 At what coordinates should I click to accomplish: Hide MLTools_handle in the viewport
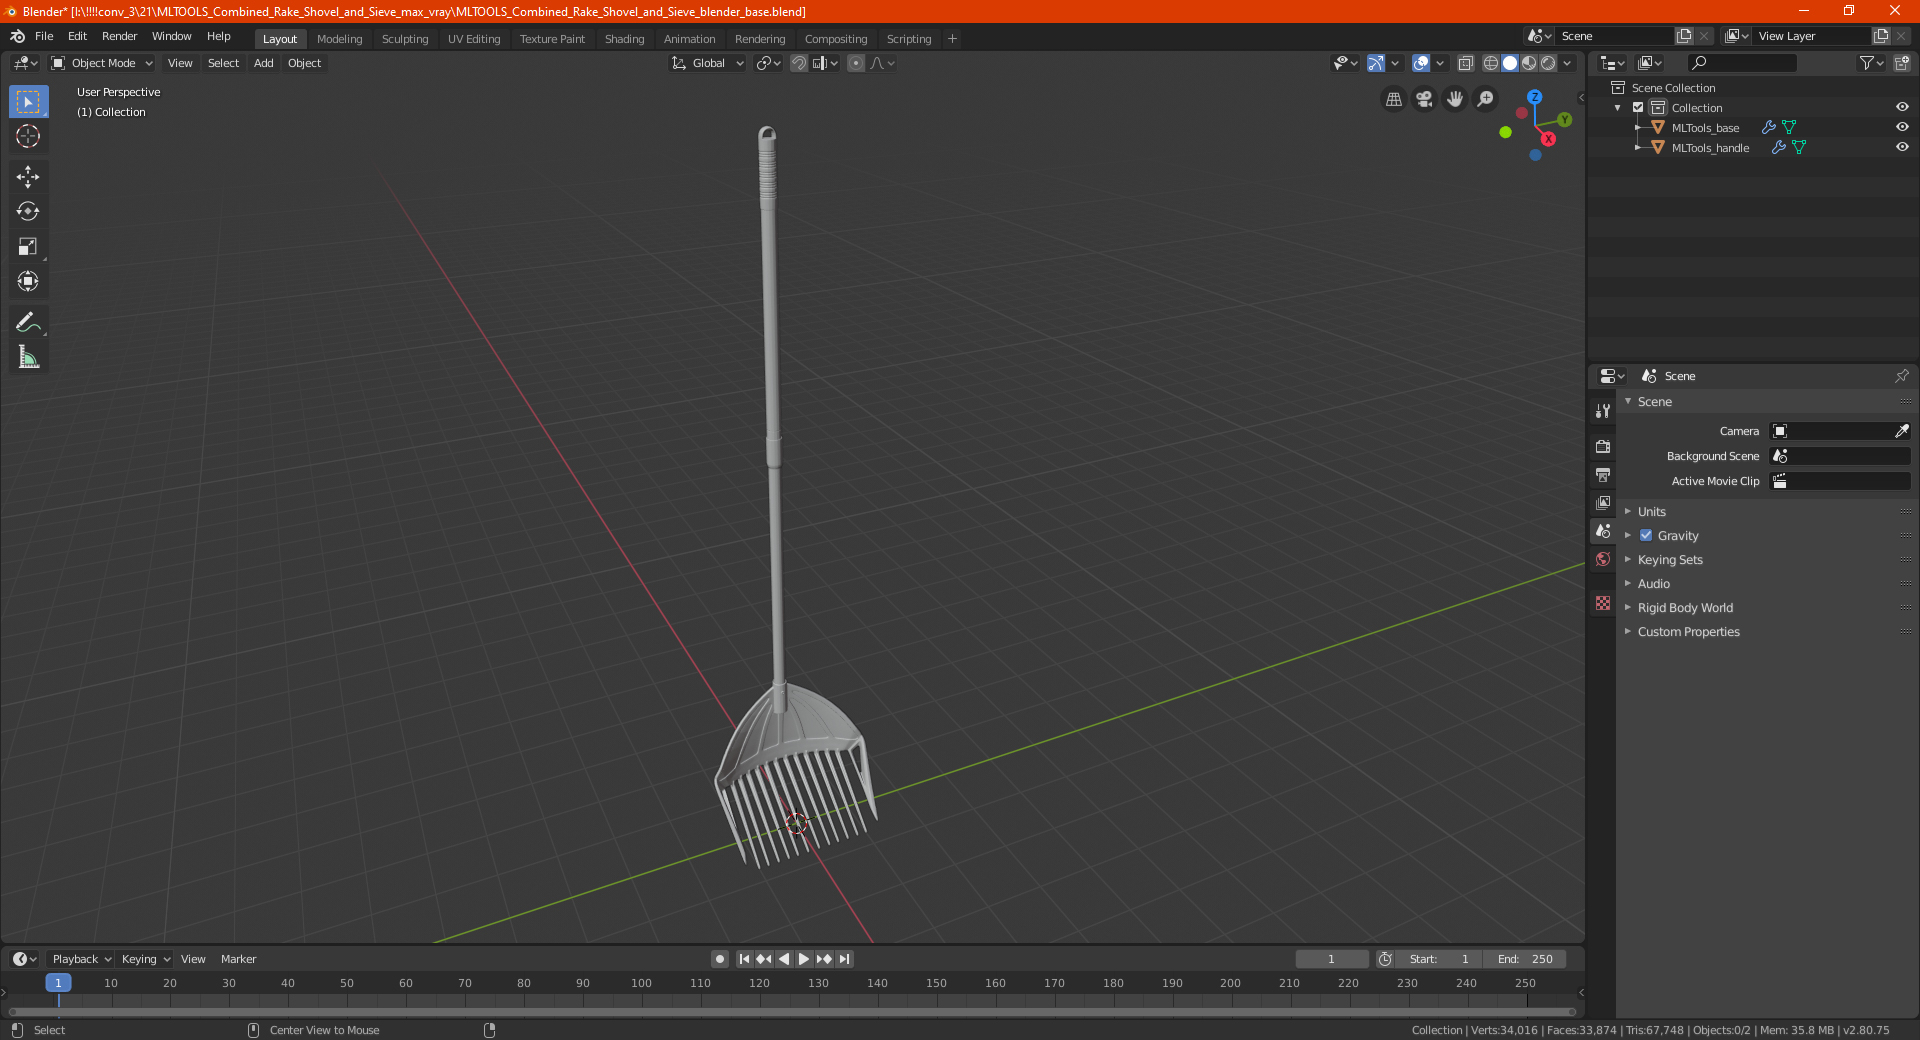(x=1902, y=147)
